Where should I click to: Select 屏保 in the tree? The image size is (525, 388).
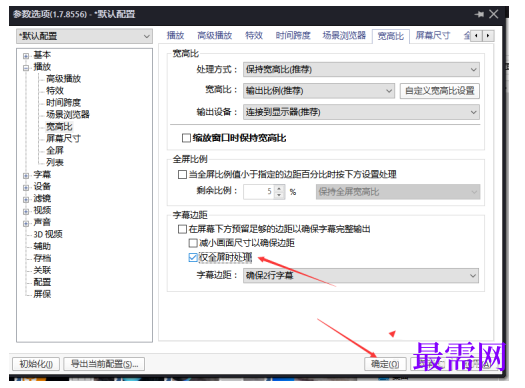click(x=42, y=294)
